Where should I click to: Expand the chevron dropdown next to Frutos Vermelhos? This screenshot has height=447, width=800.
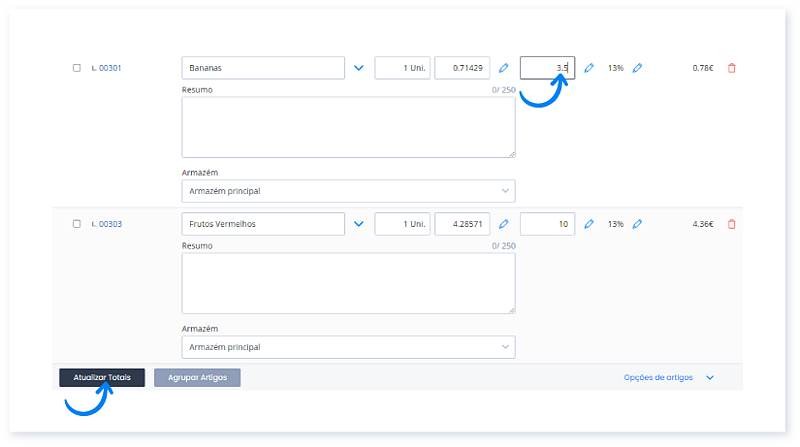tap(359, 224)
